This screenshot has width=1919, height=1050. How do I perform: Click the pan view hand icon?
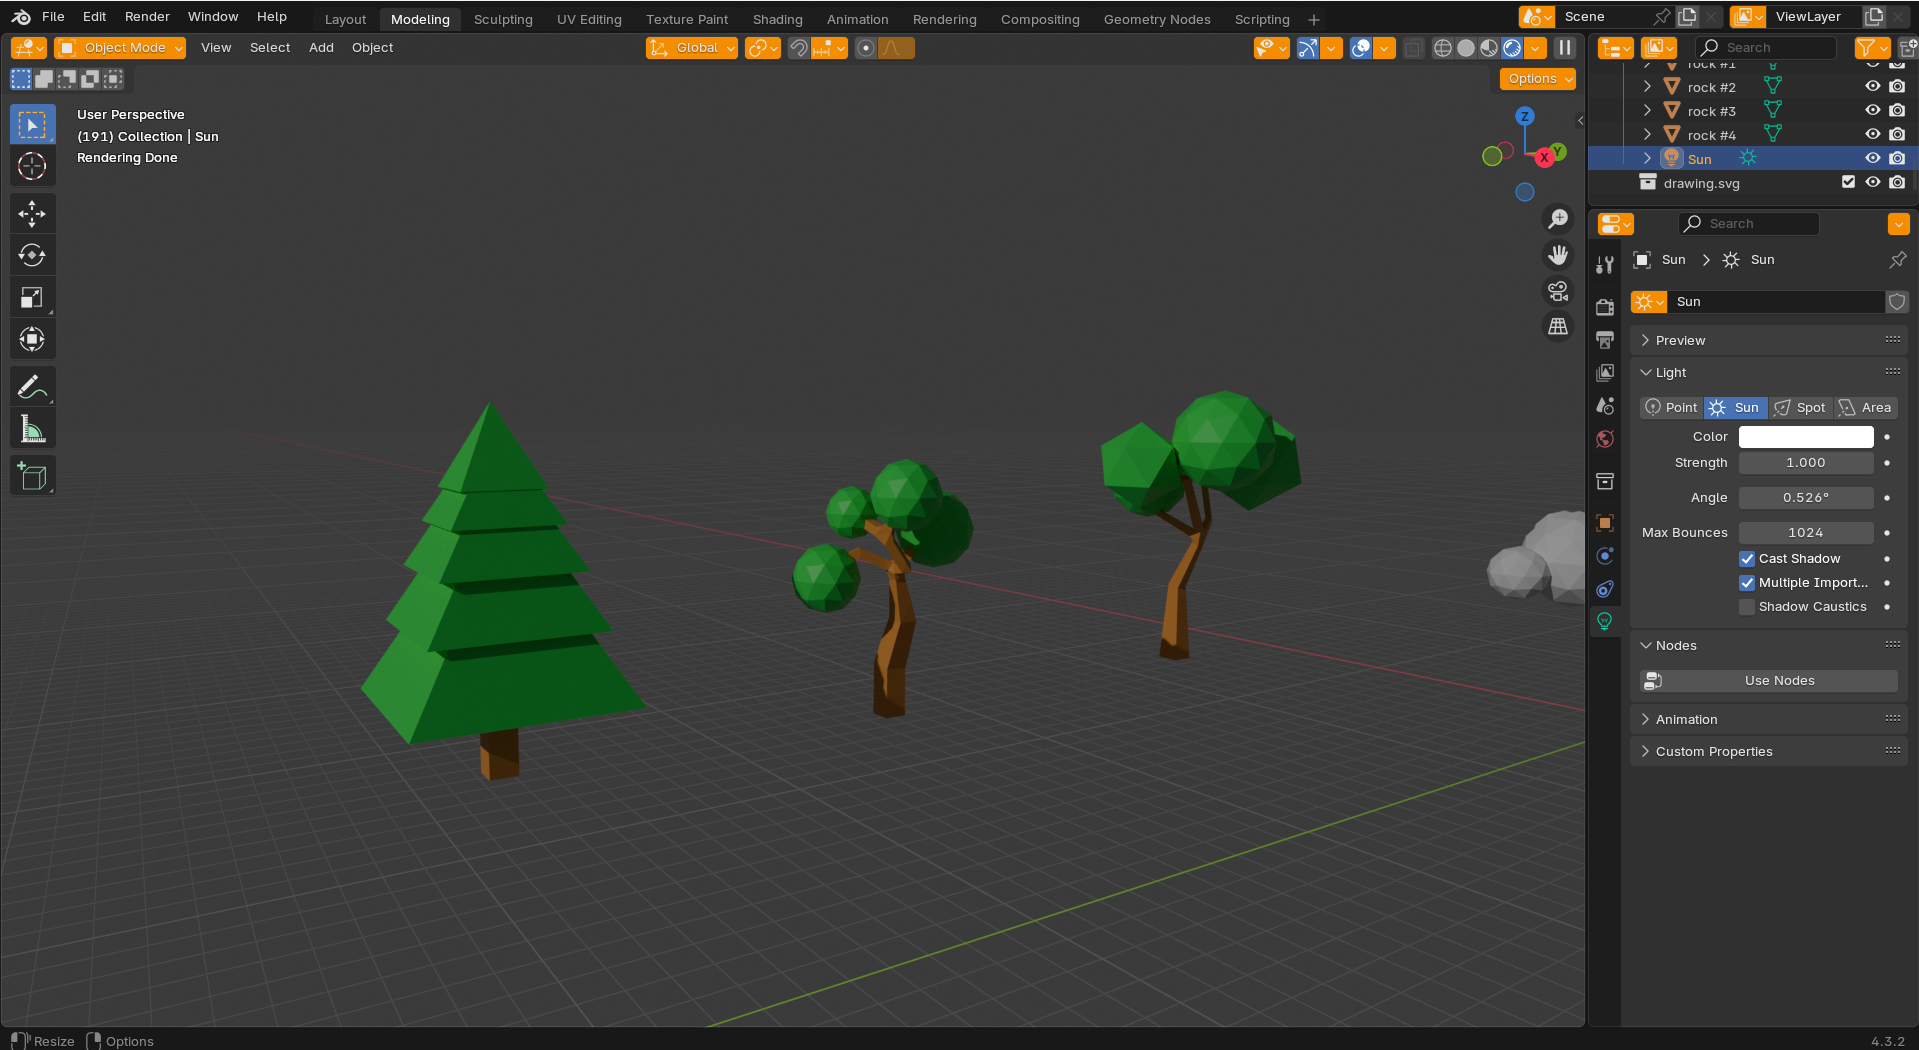pos(1558,255)
